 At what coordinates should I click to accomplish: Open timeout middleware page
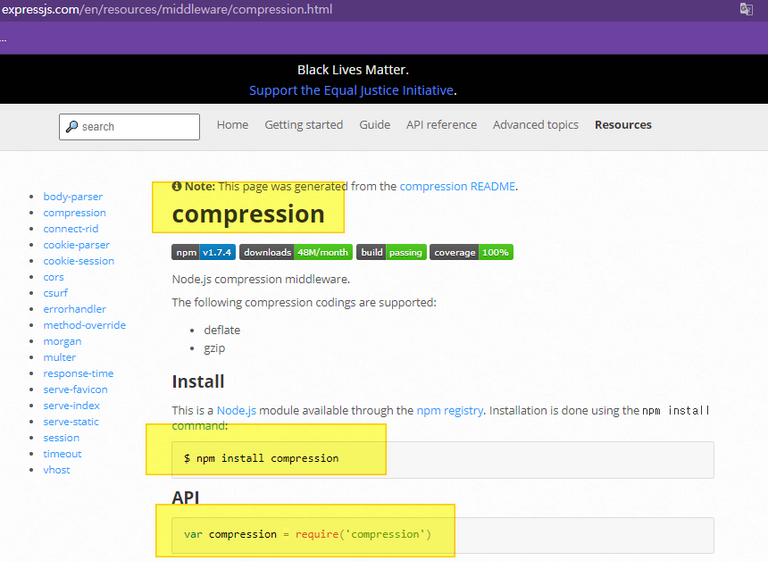62,454
